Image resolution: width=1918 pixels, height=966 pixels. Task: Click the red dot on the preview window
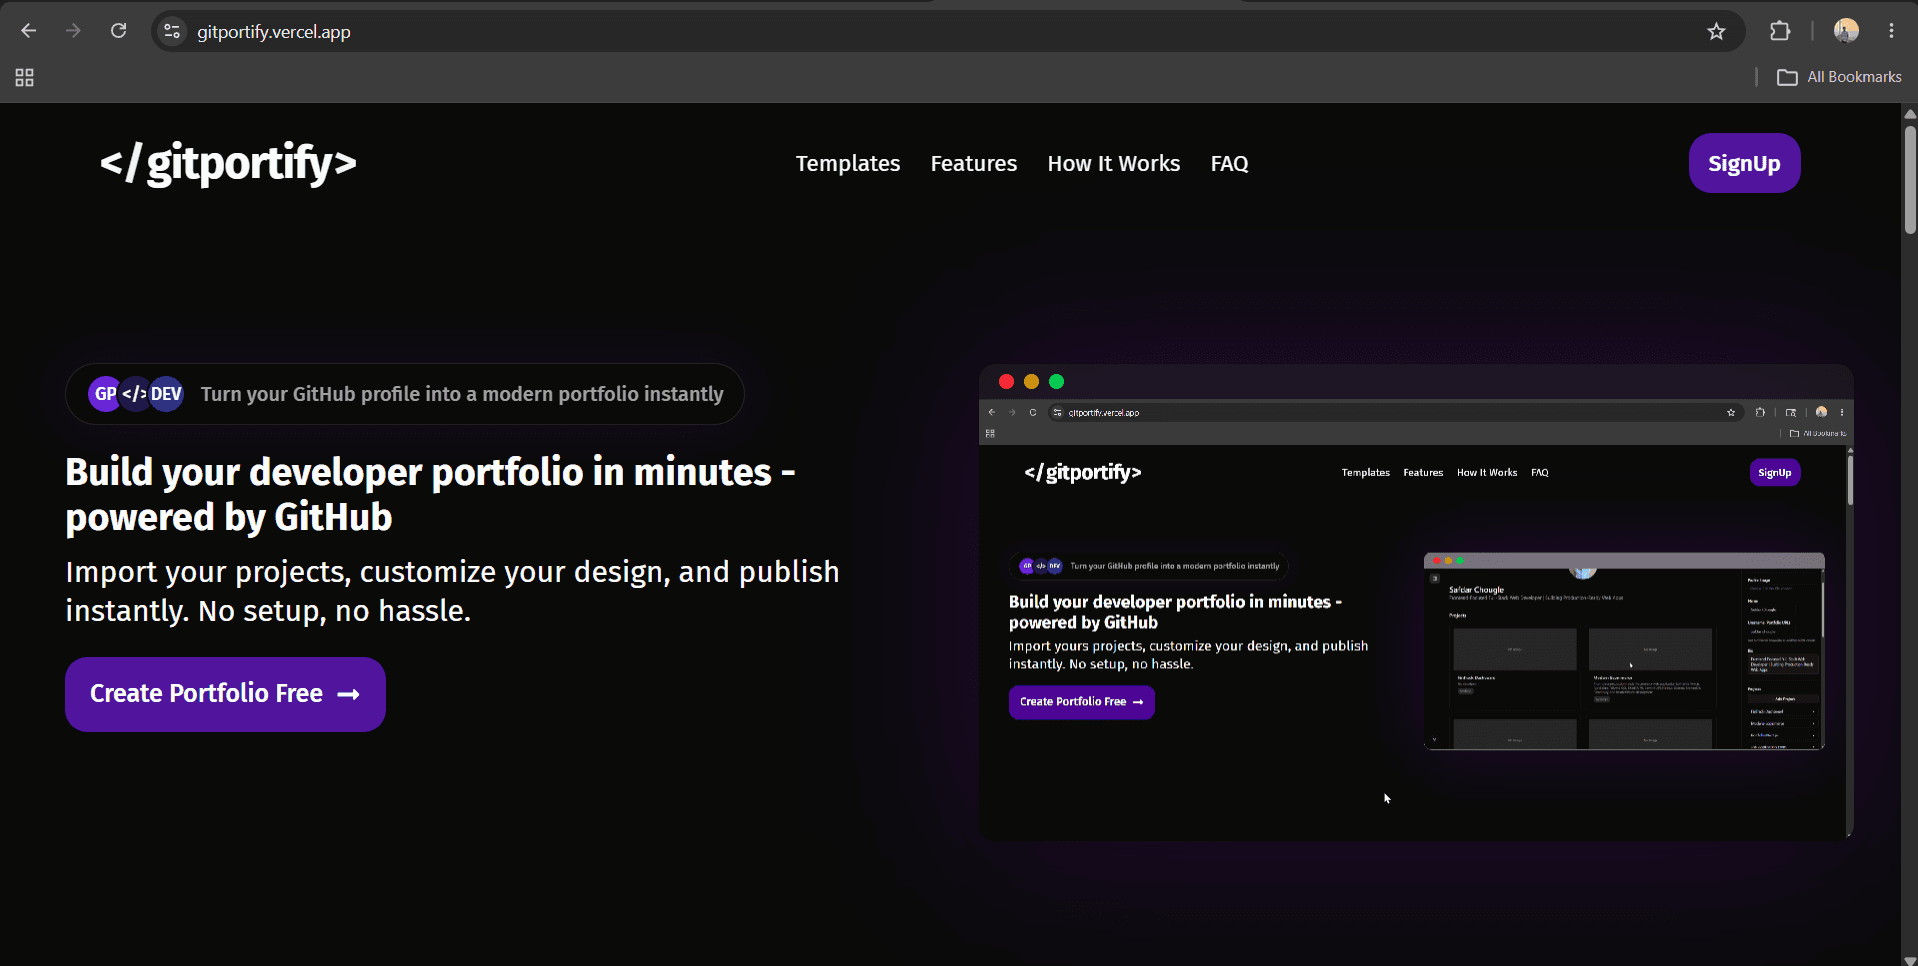pyautogui.click(x=1006, y=381)
